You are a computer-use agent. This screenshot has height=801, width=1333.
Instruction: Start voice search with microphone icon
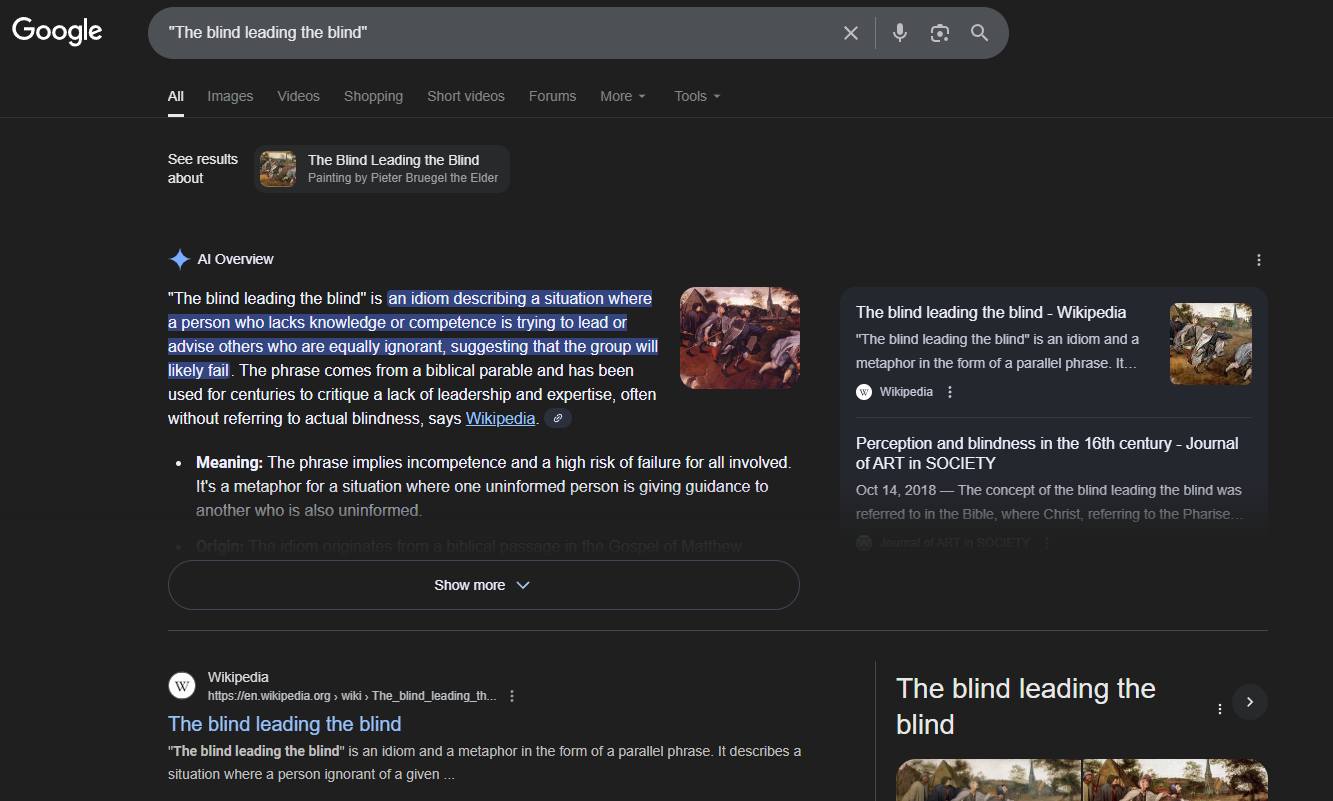point(900,33)
